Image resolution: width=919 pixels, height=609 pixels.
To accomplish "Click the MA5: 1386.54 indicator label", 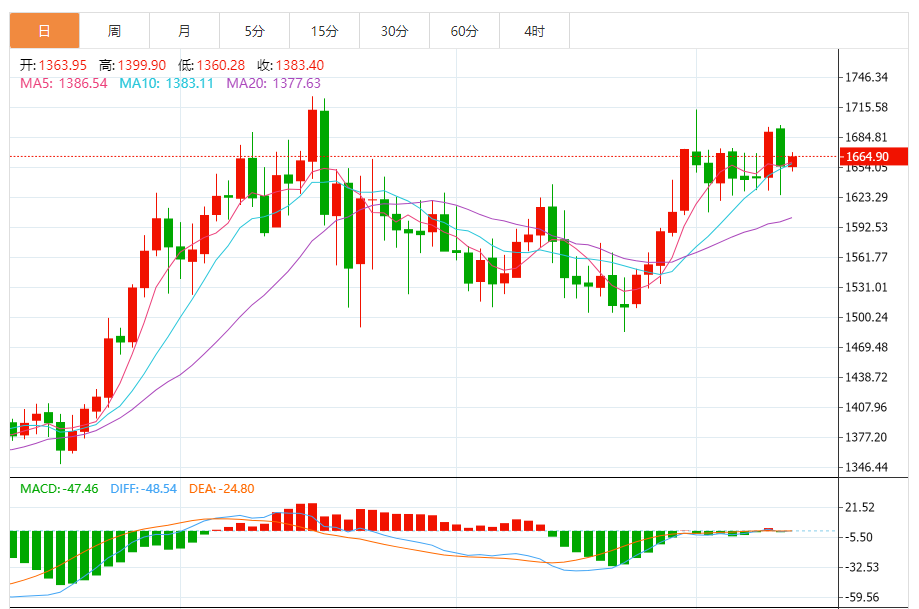I will (63, 83).
